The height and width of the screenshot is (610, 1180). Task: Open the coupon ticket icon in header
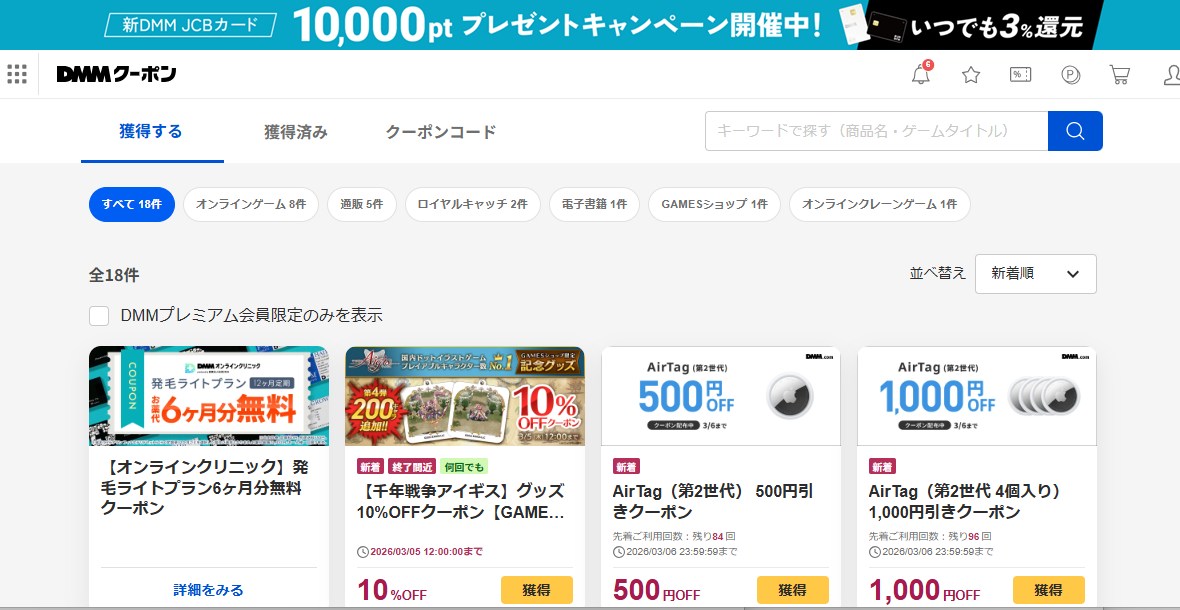[1020, 75]
